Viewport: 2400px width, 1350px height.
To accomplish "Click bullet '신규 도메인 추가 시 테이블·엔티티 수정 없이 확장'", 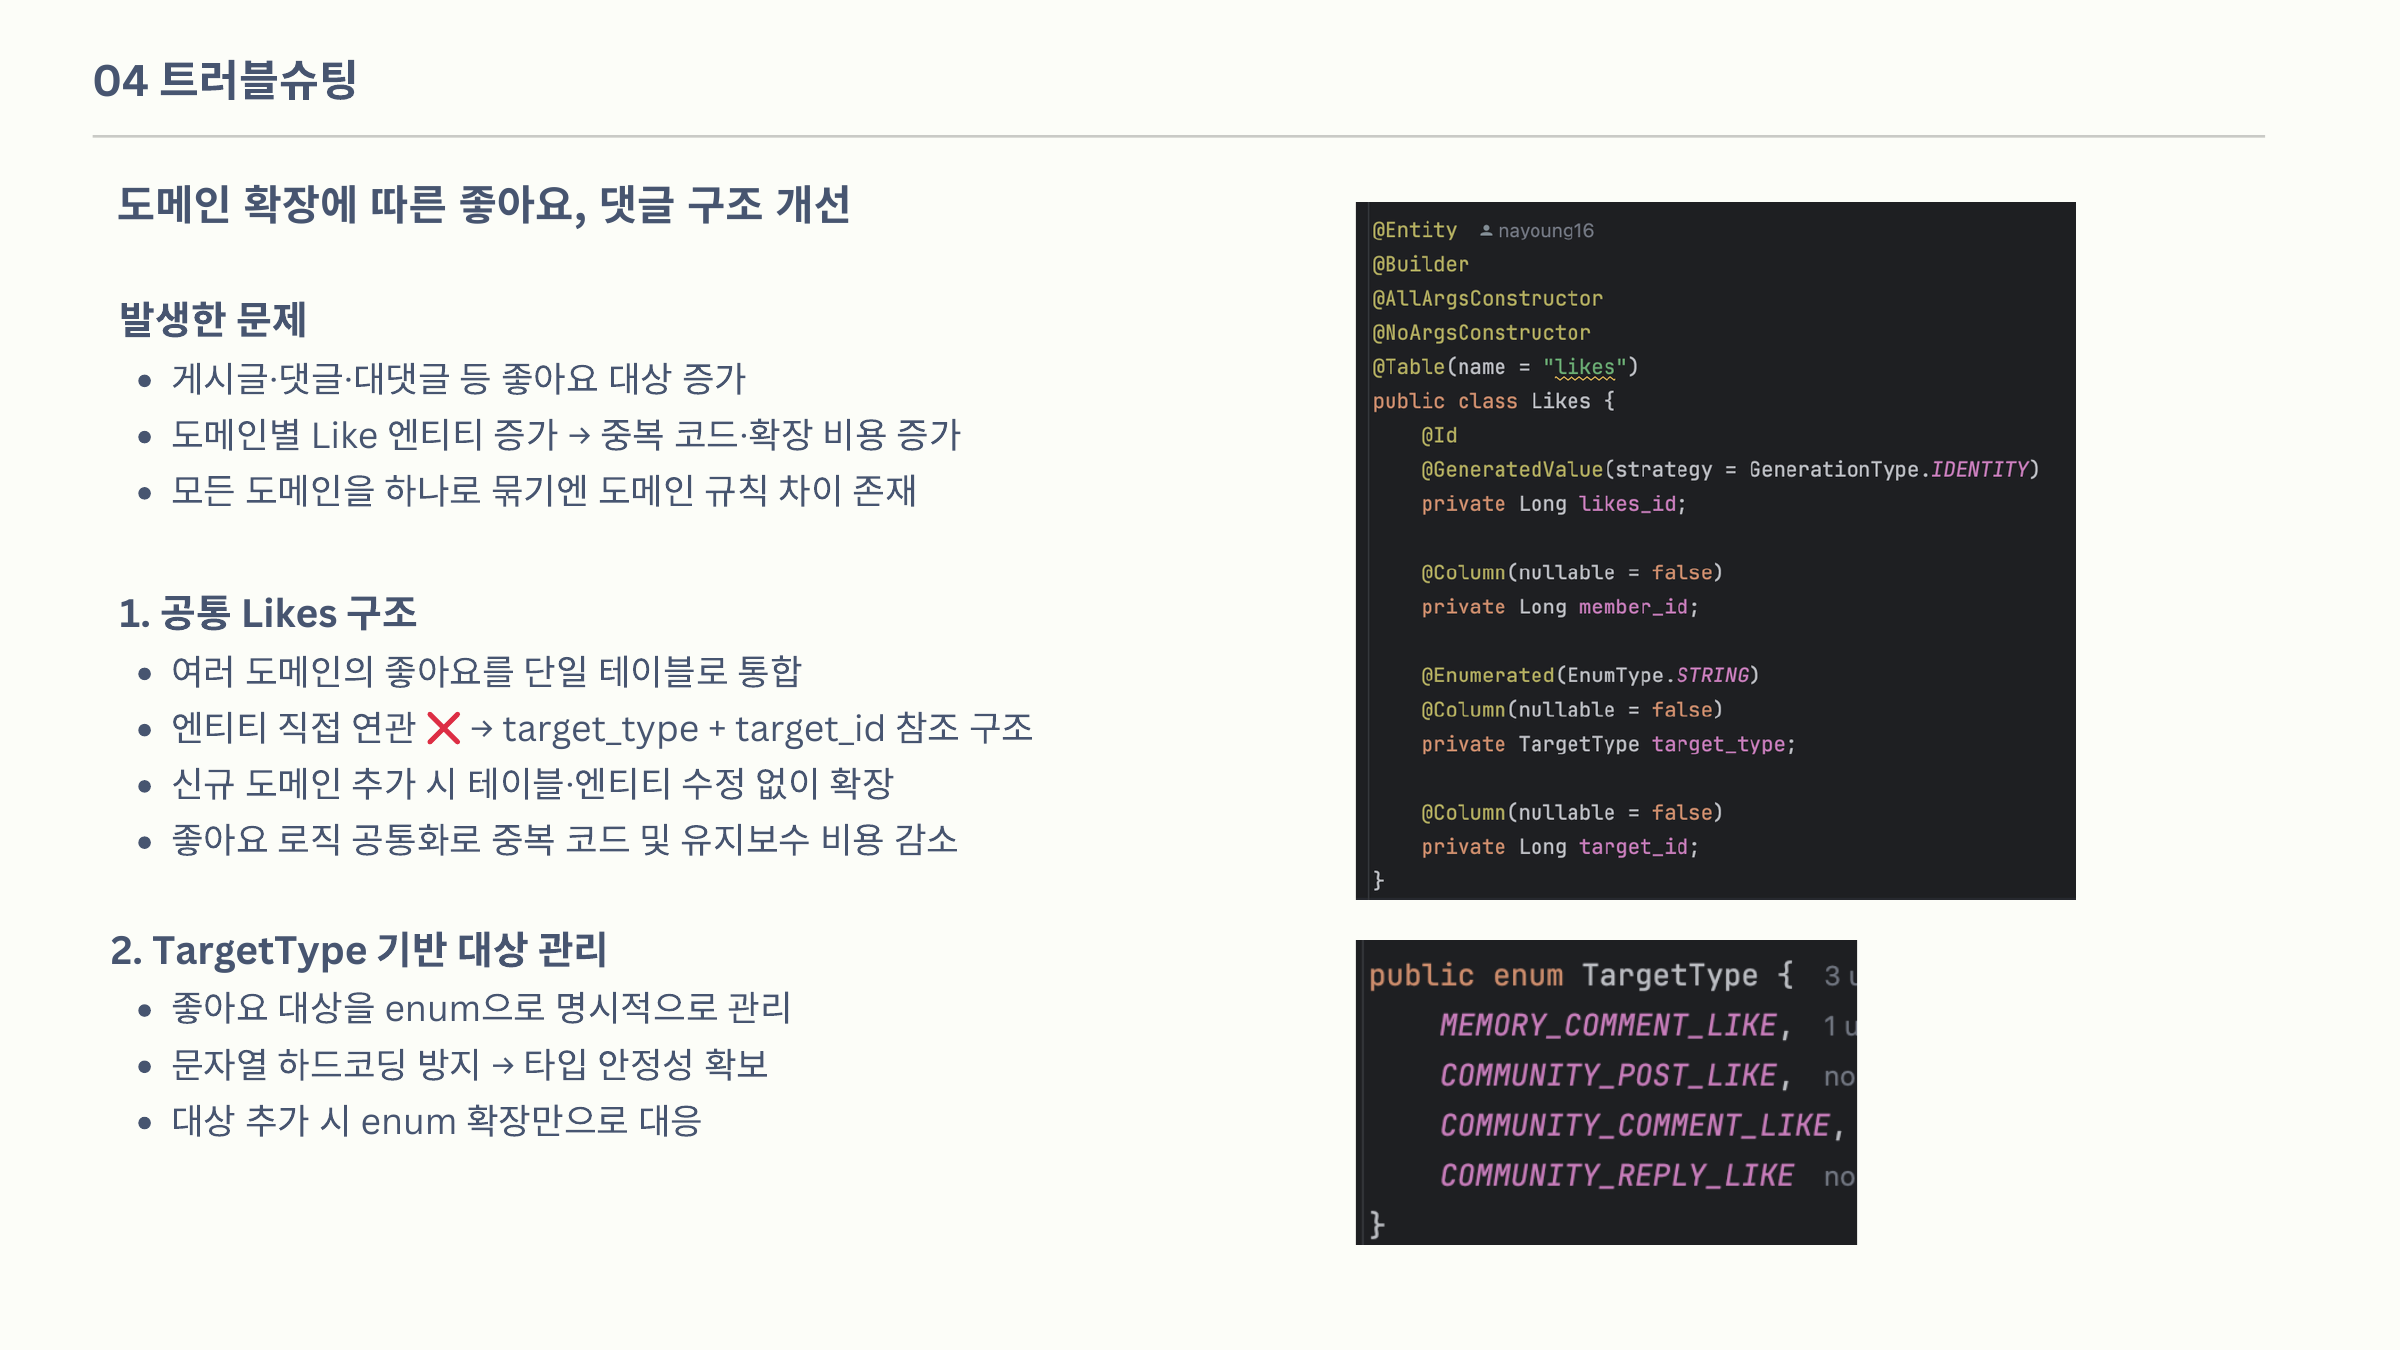I will coord(532,783).
